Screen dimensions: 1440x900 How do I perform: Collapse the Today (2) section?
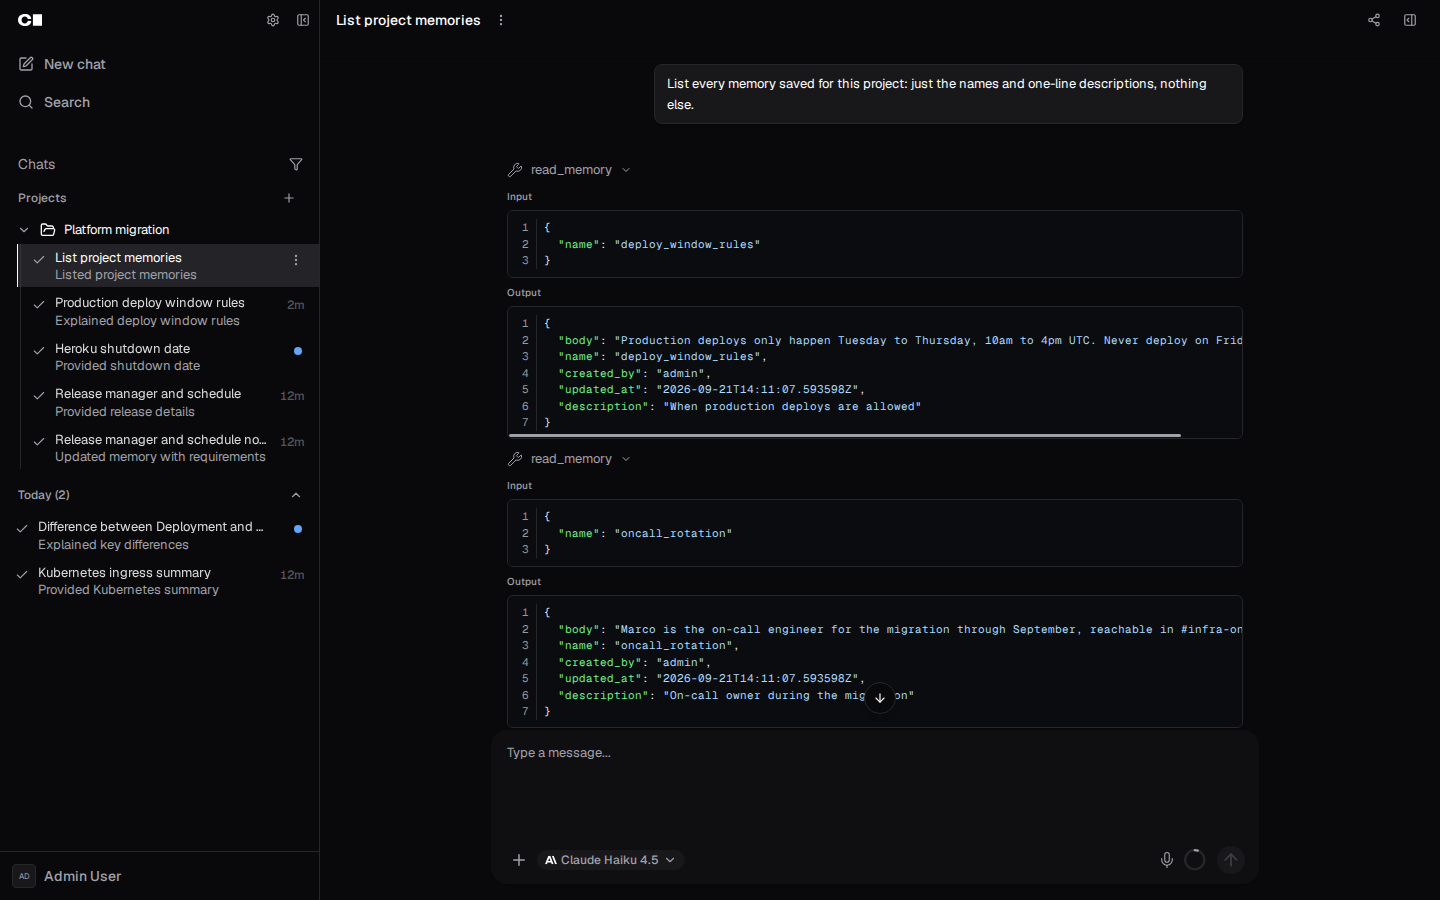[x=296, y=495]
